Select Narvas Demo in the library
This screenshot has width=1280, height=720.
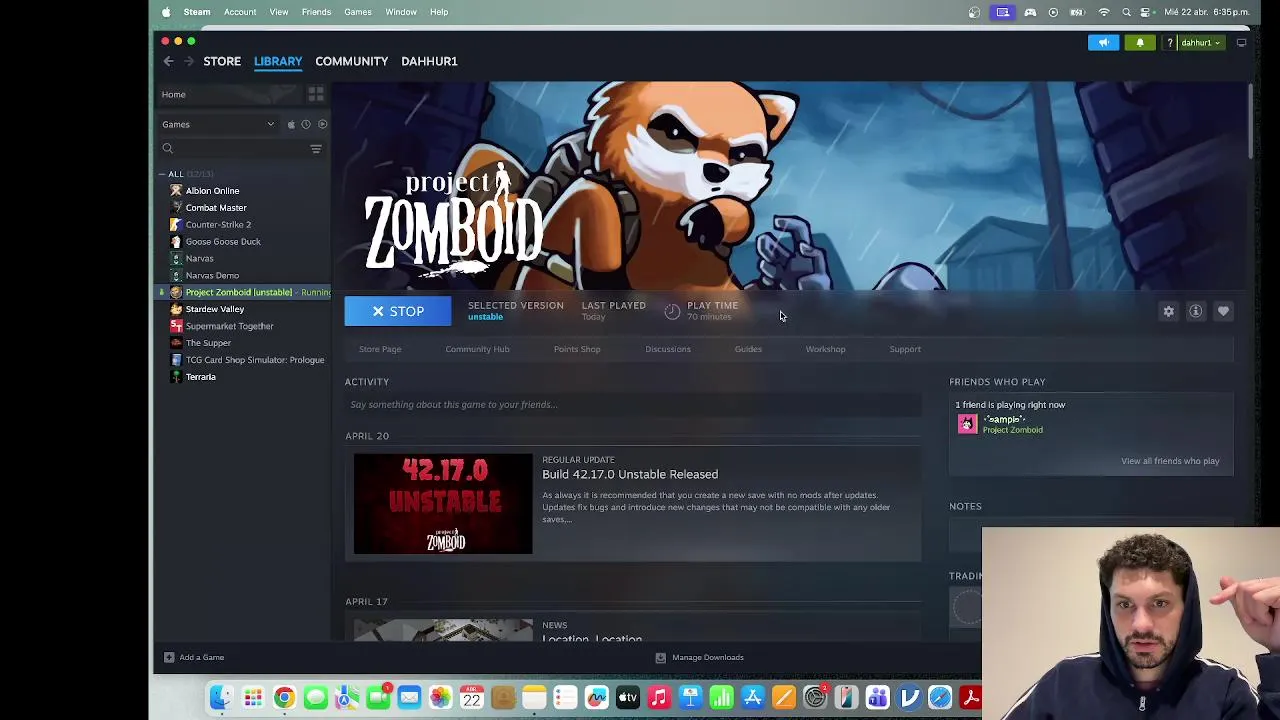212,275
